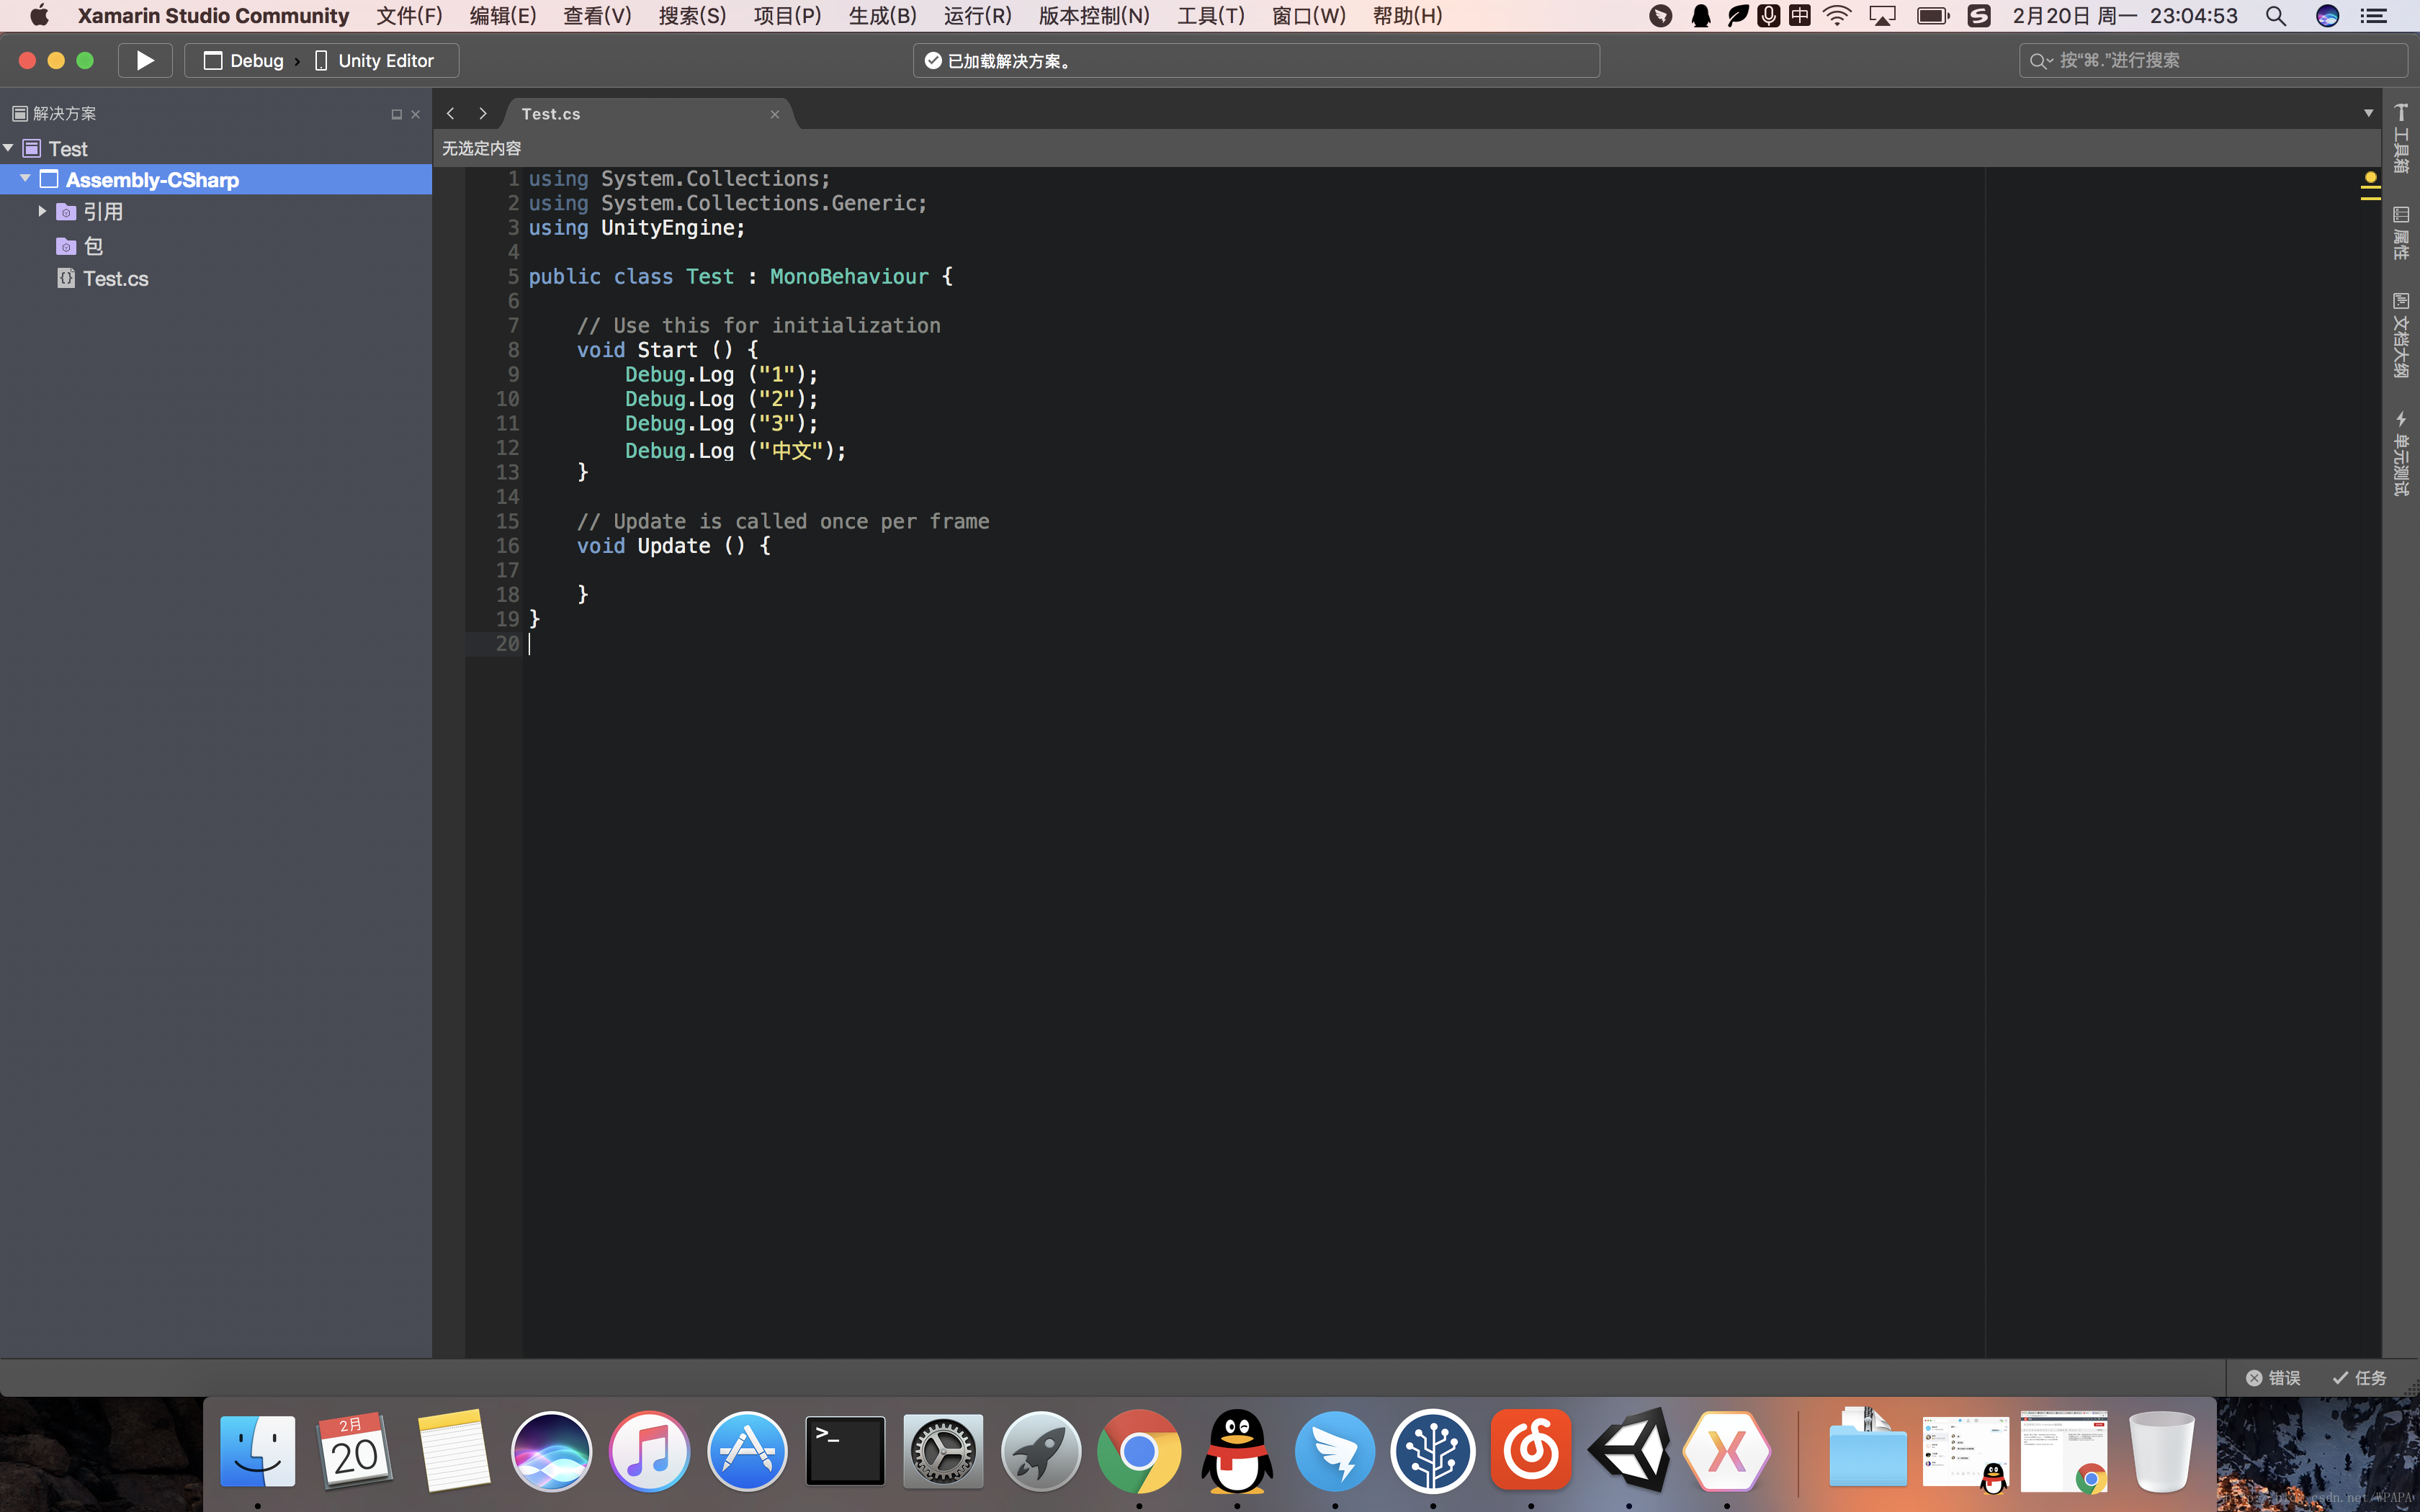This screenshot has height=1512, width=2420.
Task: Navigate back in editor history
Action: 451,114
